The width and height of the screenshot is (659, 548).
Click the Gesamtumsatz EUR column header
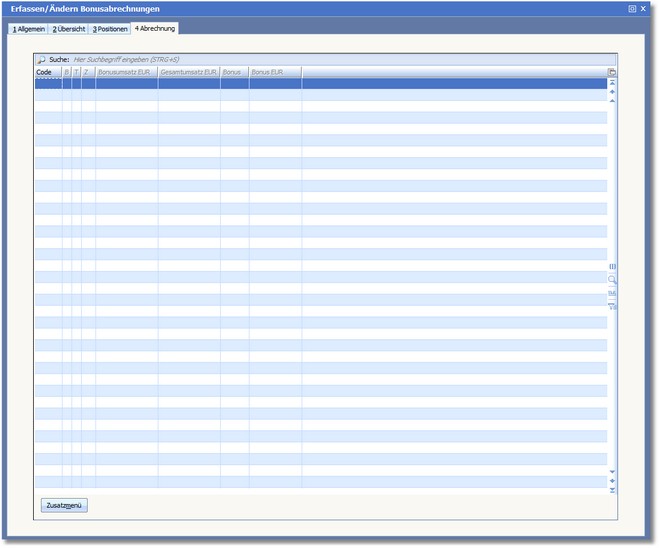pos(188,73)
